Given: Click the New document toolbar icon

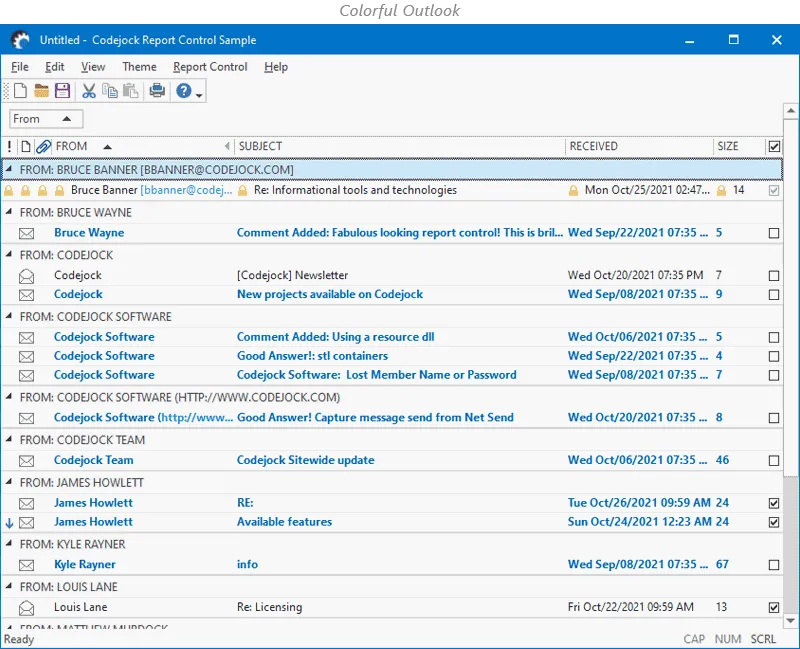Looking at the screenshot, I should tap(20, 91).
